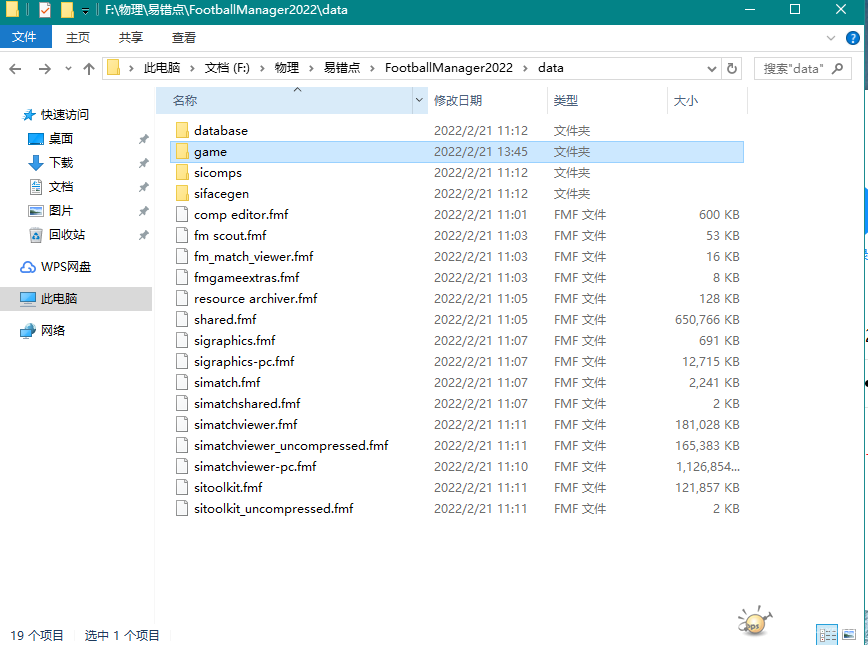The width and height of the screenshot is (868, 645).
Task: Click the properties icon in title bar
Action: [44, 10]
